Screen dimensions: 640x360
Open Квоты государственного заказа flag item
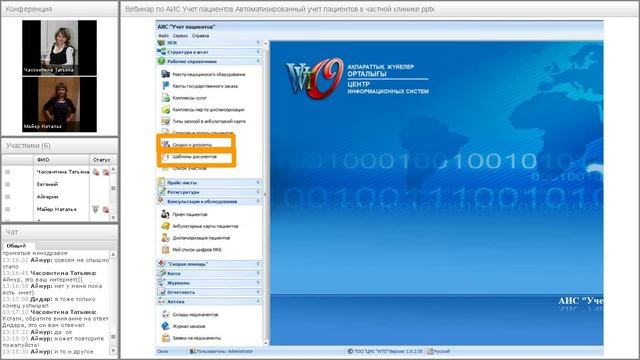(200, 86)
